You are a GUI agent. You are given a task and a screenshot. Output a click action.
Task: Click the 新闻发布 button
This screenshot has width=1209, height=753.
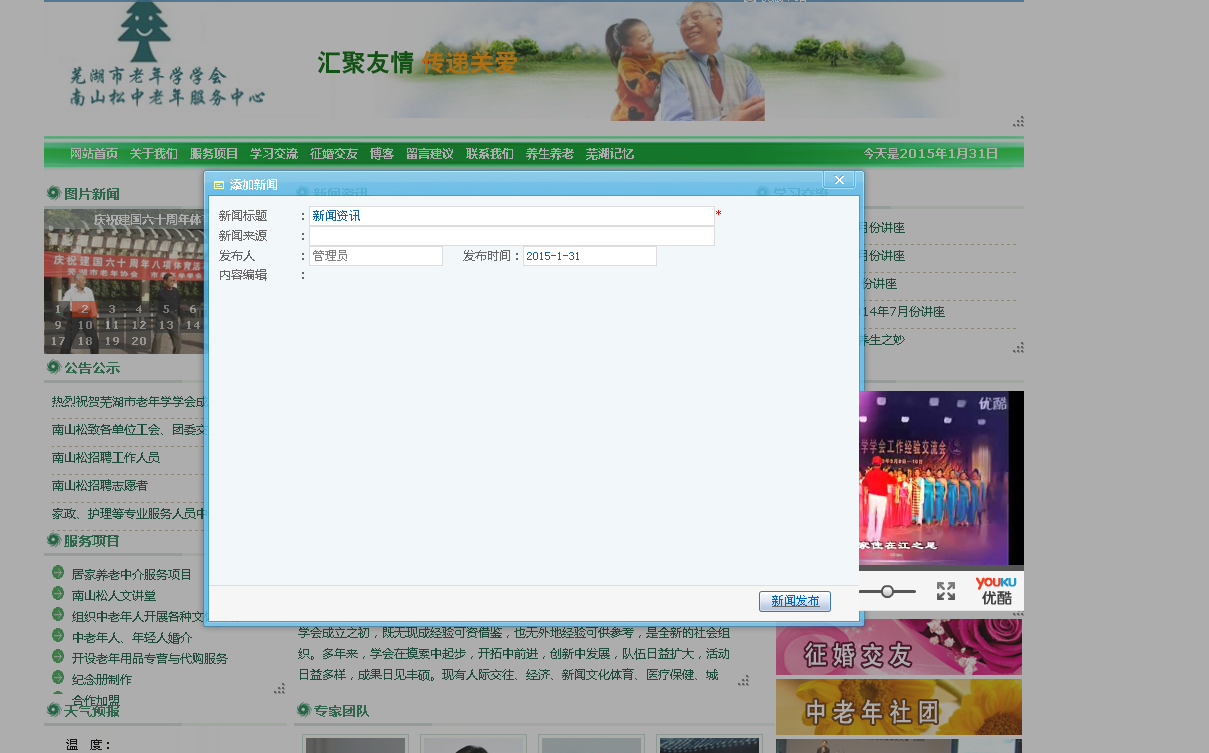click(795, 601)
